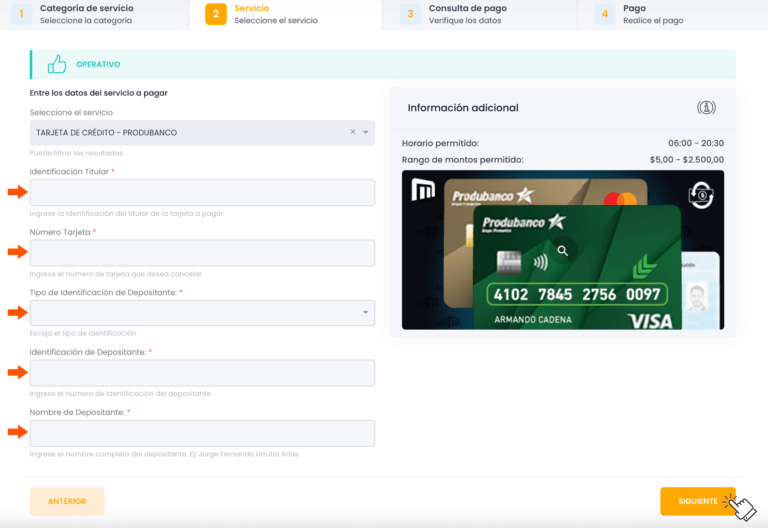768x528 pixels.
Task: Click the Número Tarjeta input field
Action: tap(202, 253)
